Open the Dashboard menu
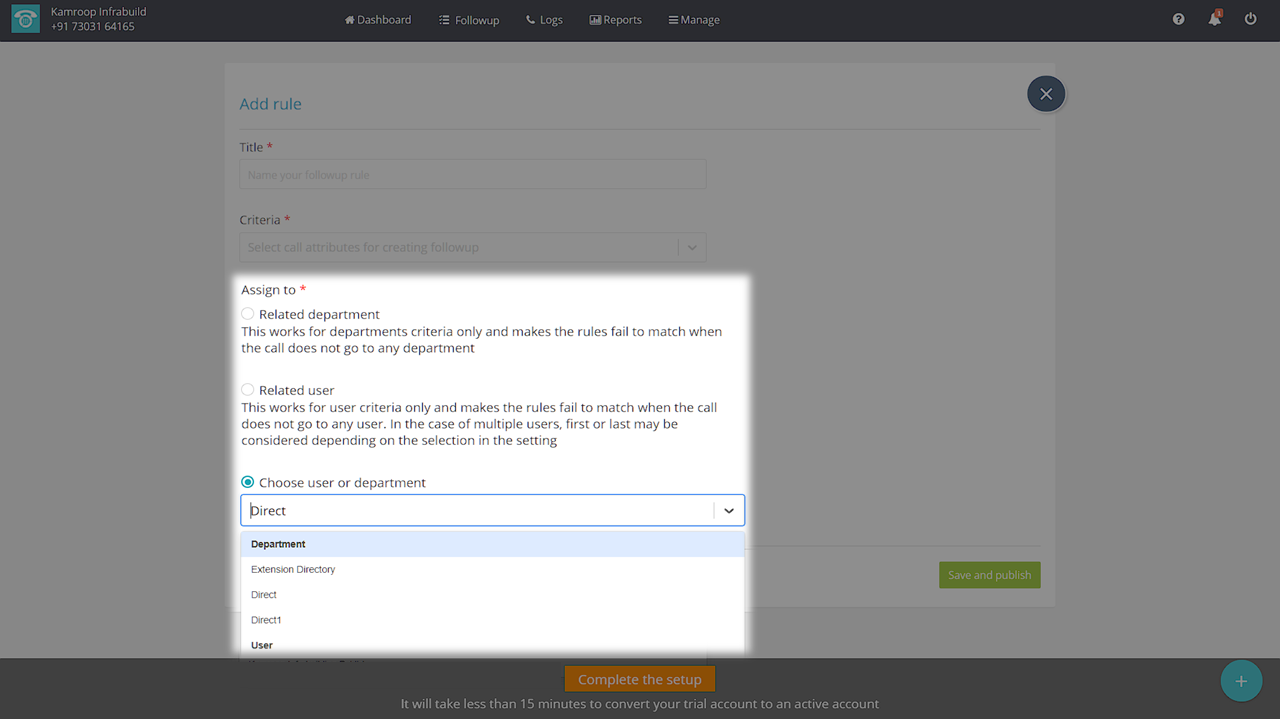The image size is (1280, 720). [x=378, y=20]
